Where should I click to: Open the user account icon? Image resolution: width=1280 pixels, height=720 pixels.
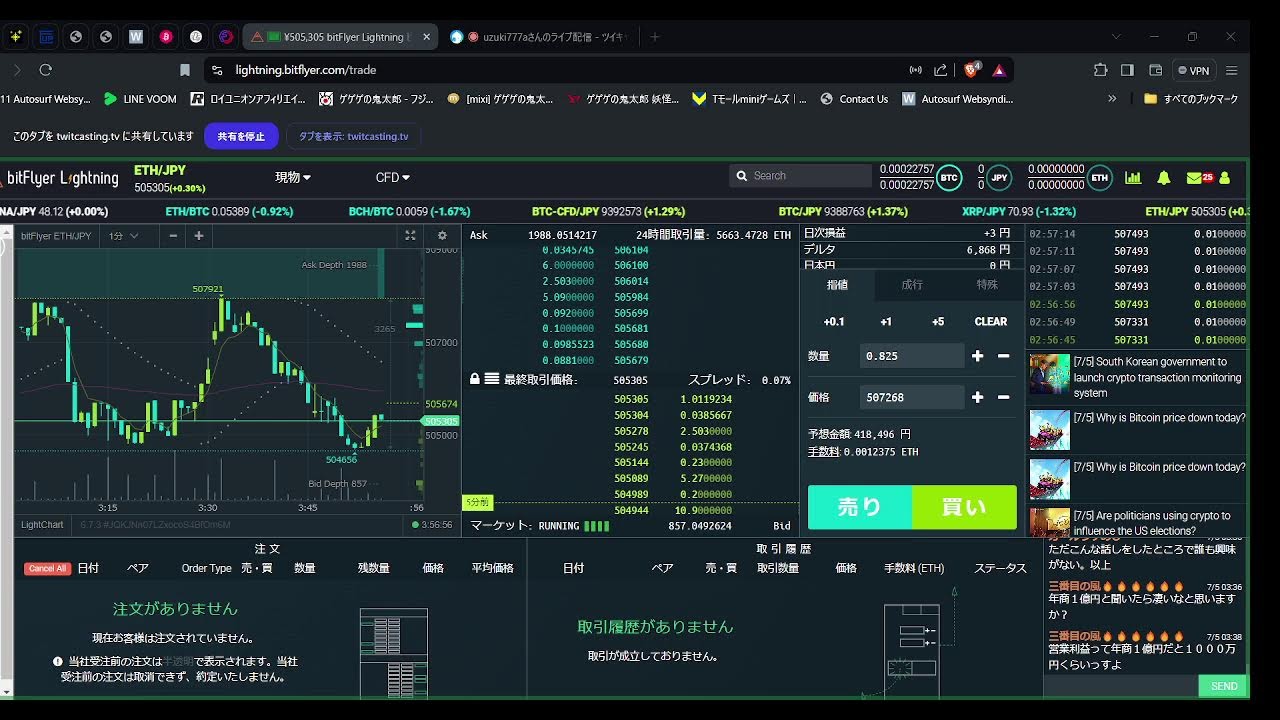coord(1225,178)
